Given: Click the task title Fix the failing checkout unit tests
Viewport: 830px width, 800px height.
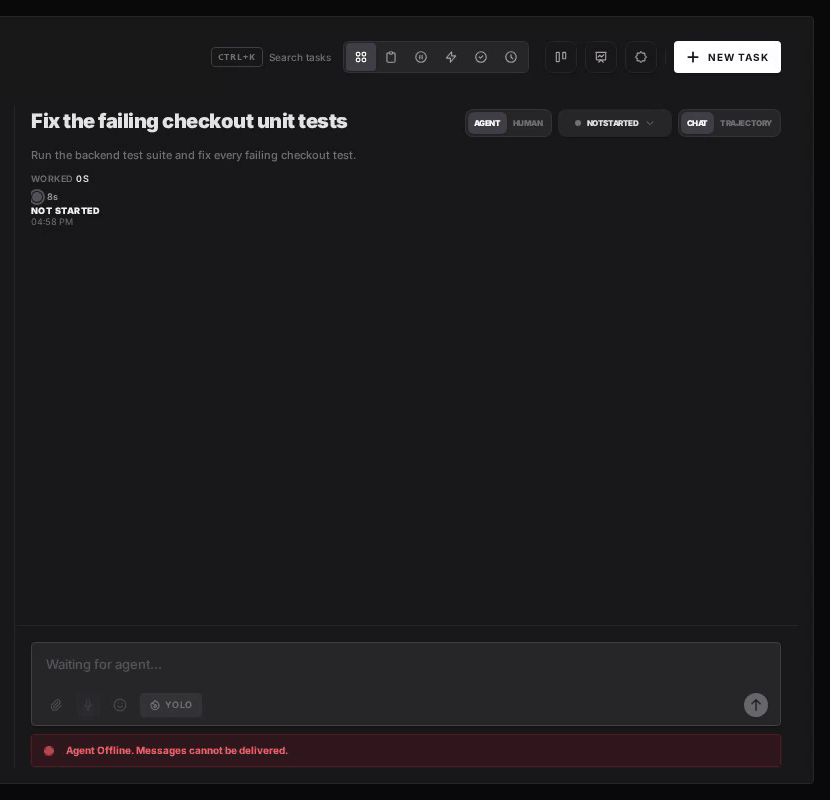Looking at the screenshot, I should pyautogui.click(x=189, y=121).
